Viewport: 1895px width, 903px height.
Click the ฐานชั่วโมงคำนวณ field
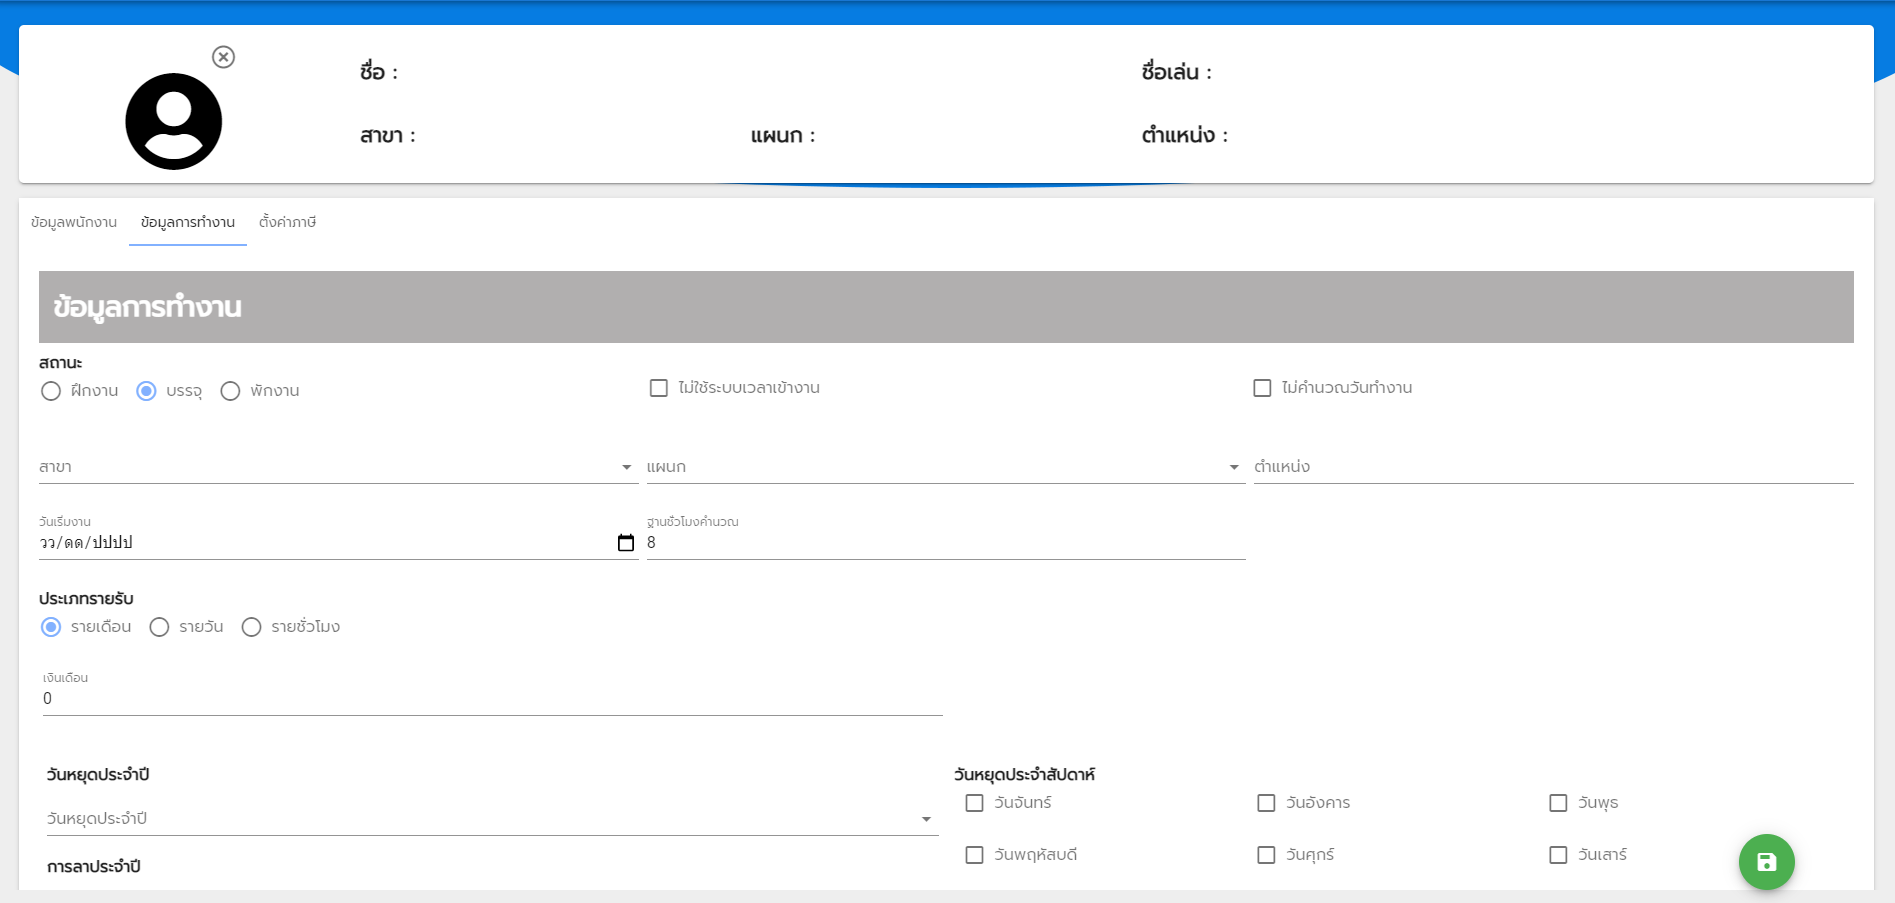pos(946,543)
